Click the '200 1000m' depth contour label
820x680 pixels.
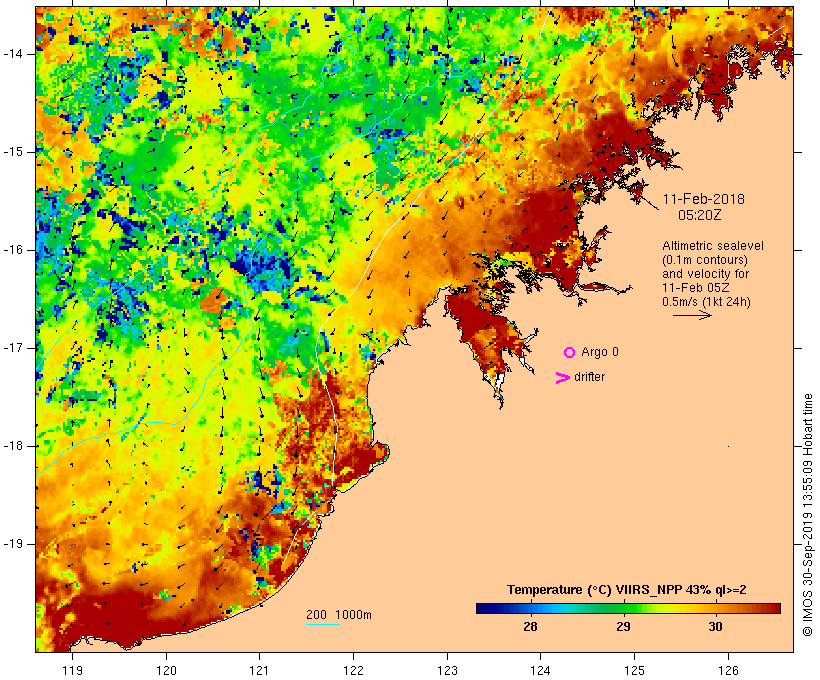point(339,615)
